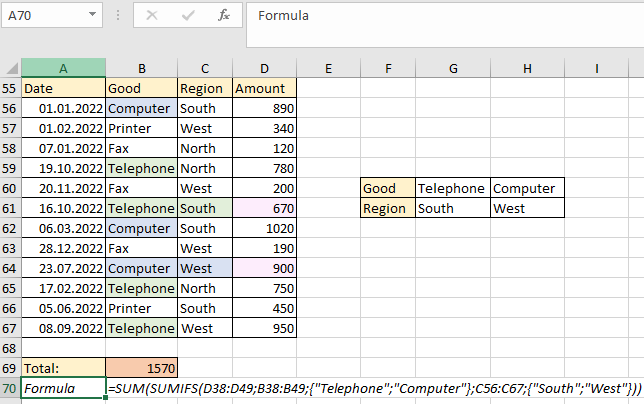
Task: Select the Date header cell
Action: pos(63,88)
